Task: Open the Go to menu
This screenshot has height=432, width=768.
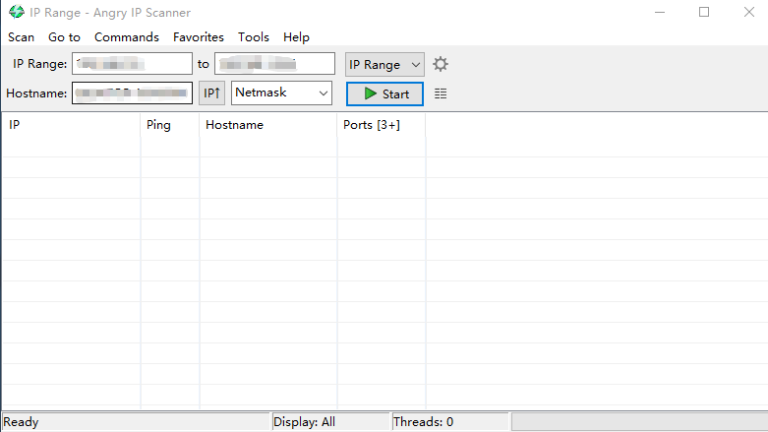Action: tap(64, 37)
